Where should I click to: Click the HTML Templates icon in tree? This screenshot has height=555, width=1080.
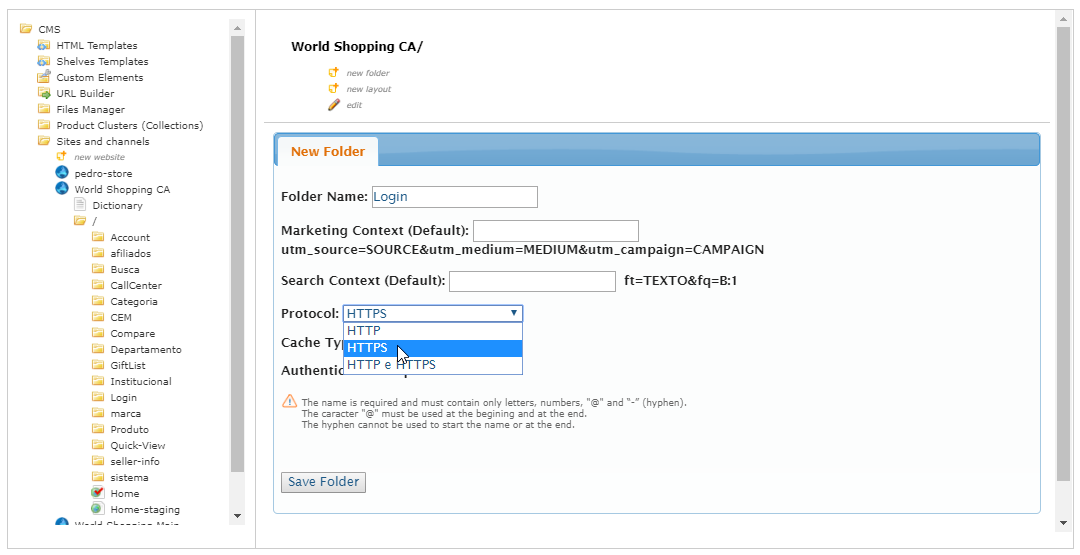point(44,45)
